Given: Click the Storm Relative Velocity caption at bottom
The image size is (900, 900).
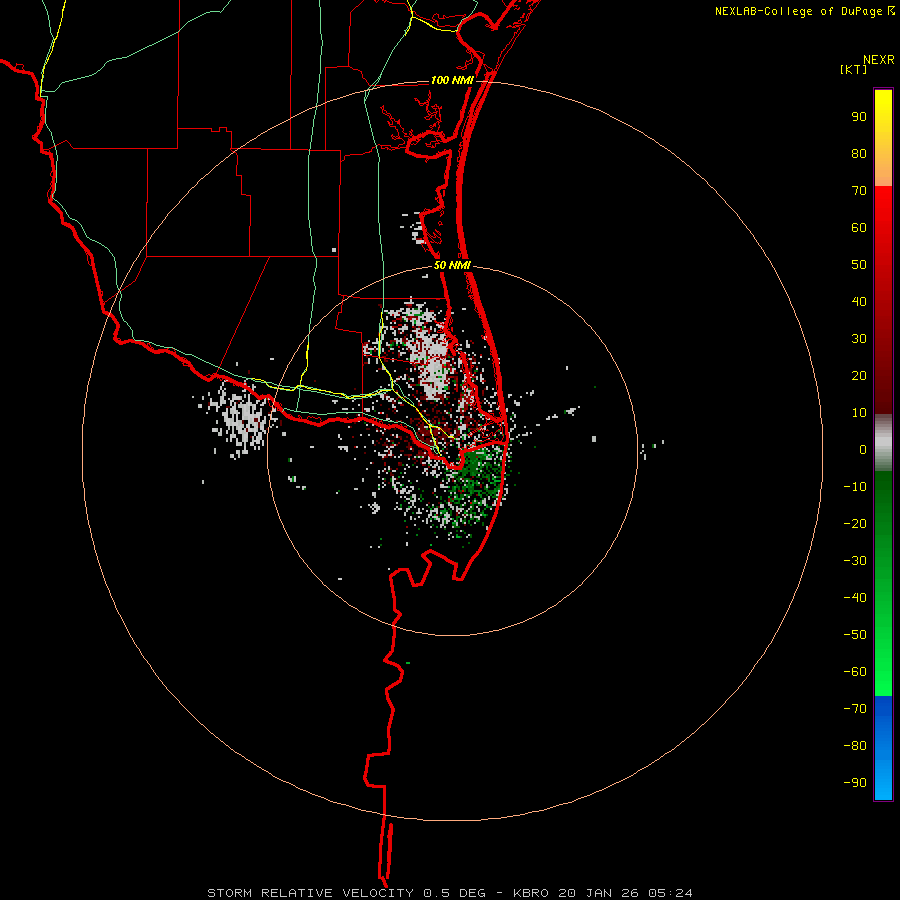Looking at the screenshot, I should [450, 893].
